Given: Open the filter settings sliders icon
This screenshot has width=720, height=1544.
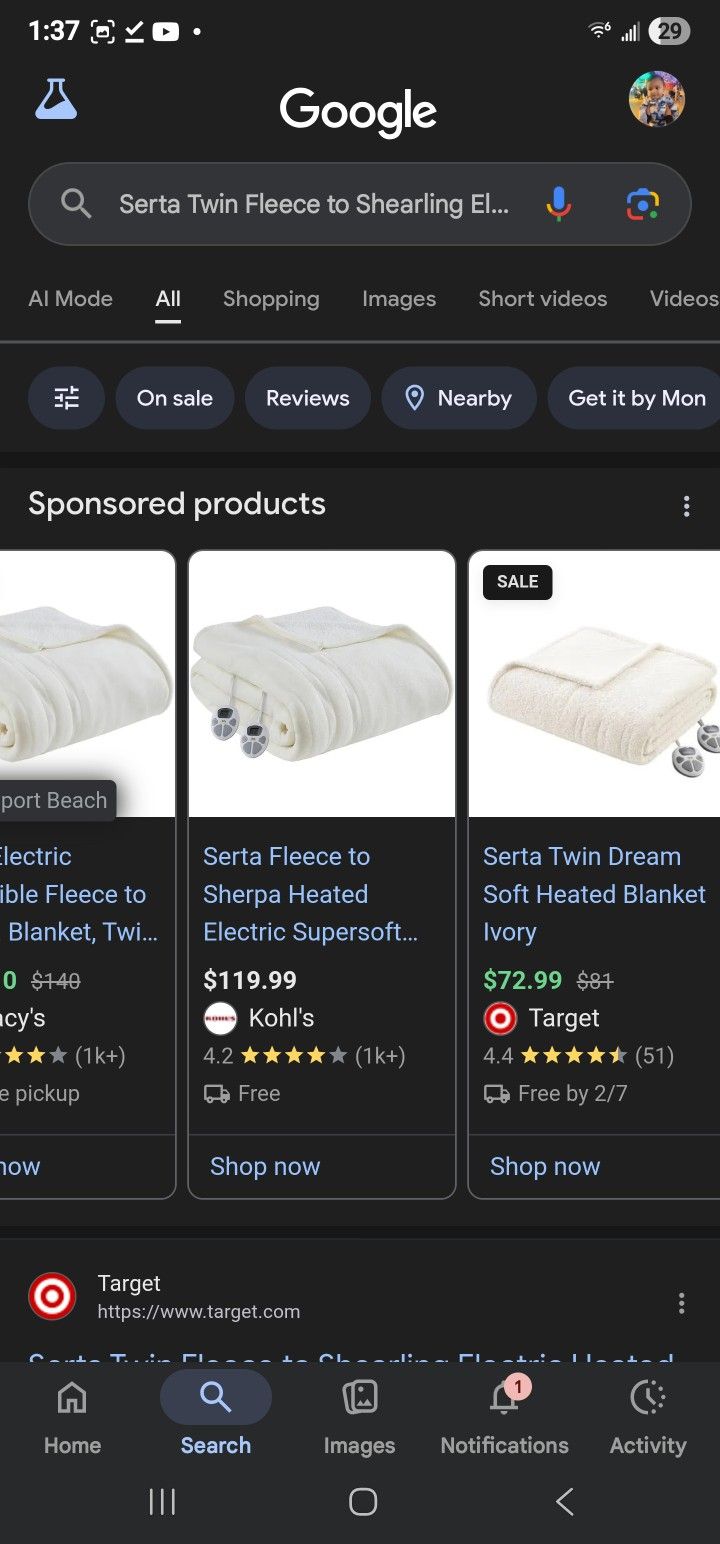Looking at the screenshot, I should click(x=66, y=398).
